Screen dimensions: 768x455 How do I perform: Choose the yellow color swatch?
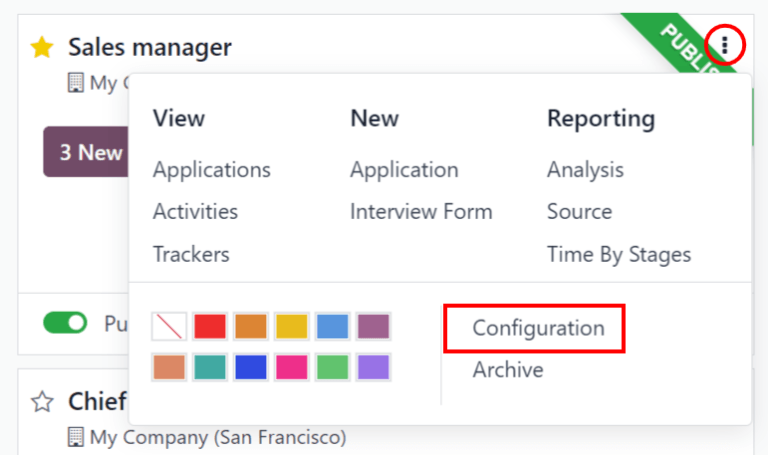click(x=291, y=326)
